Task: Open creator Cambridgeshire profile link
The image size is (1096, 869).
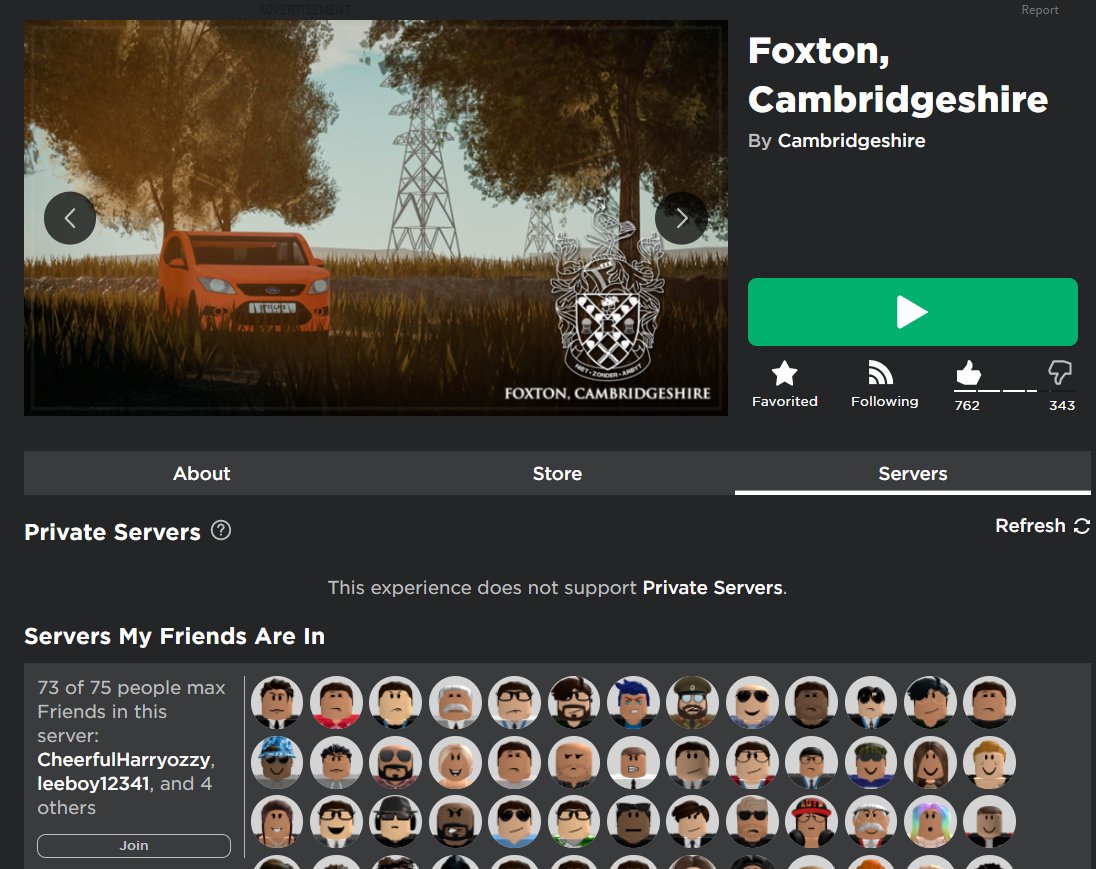Action: click(x=851, y=141)
